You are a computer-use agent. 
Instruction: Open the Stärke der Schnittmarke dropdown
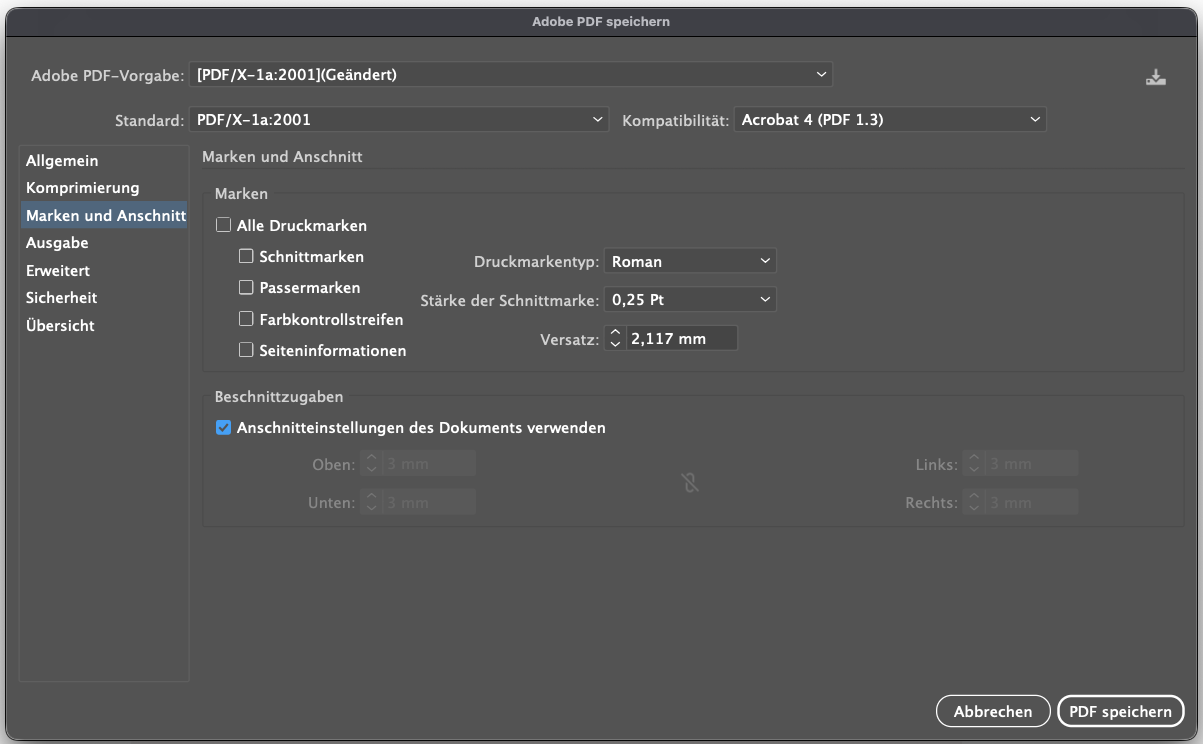coord(690,298)
